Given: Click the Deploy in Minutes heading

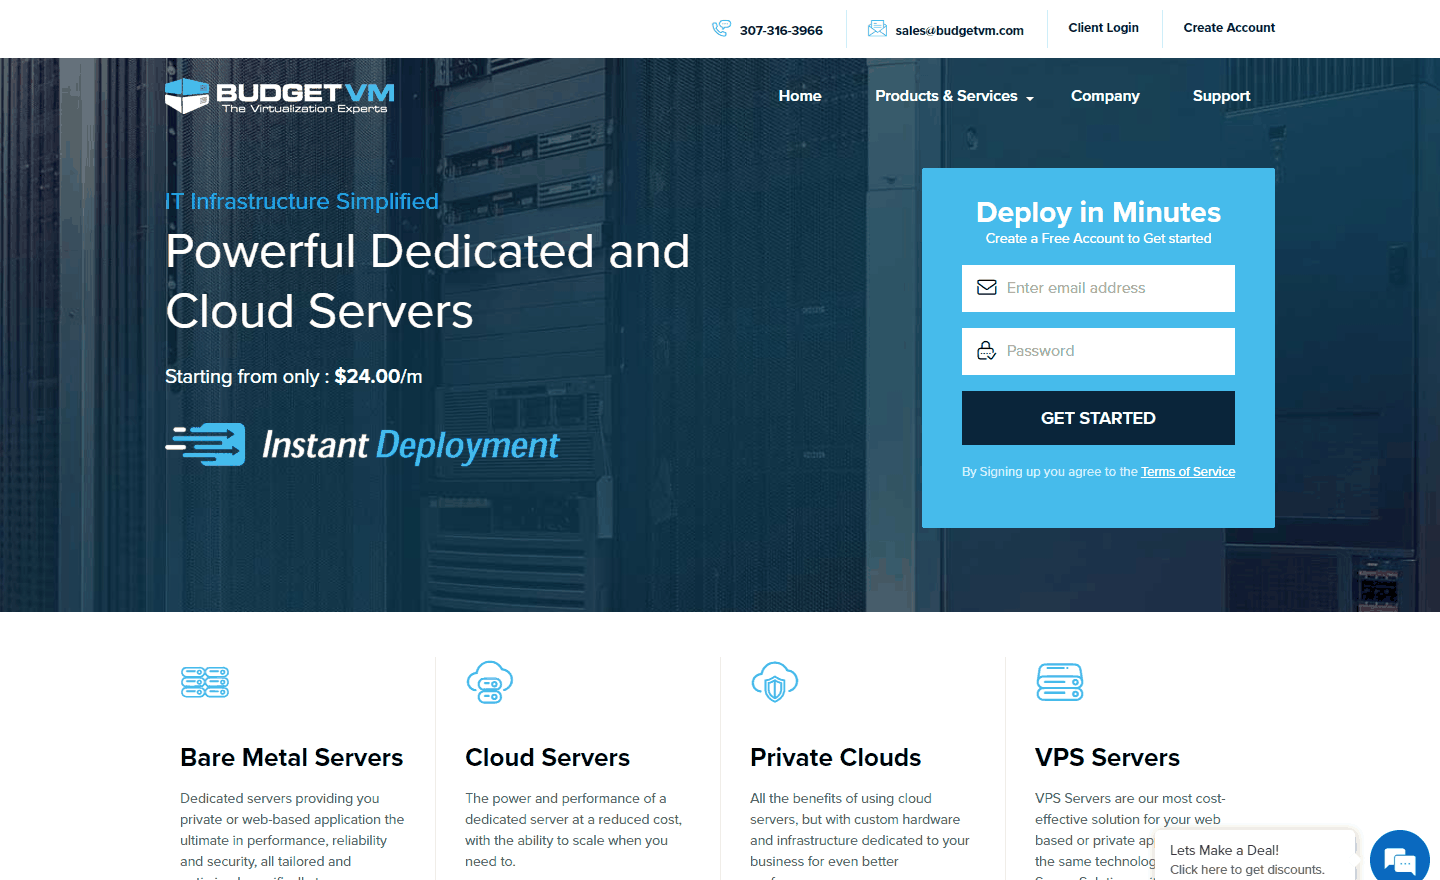Looking at the screenshot, I should 1098,212.
